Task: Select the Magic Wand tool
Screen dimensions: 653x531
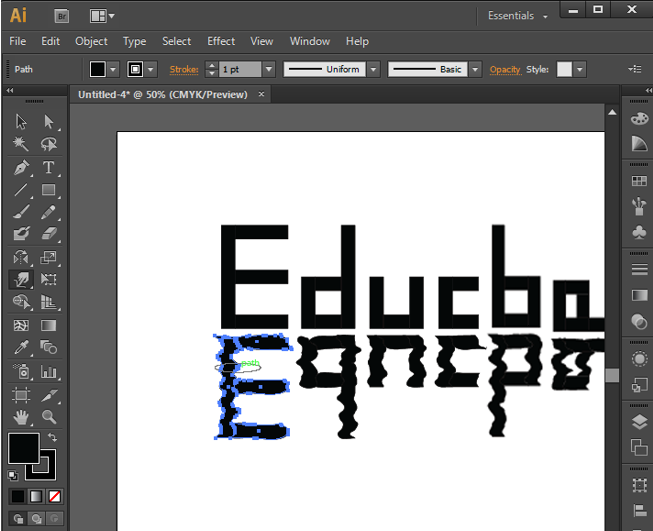Action: coord(21,144)
